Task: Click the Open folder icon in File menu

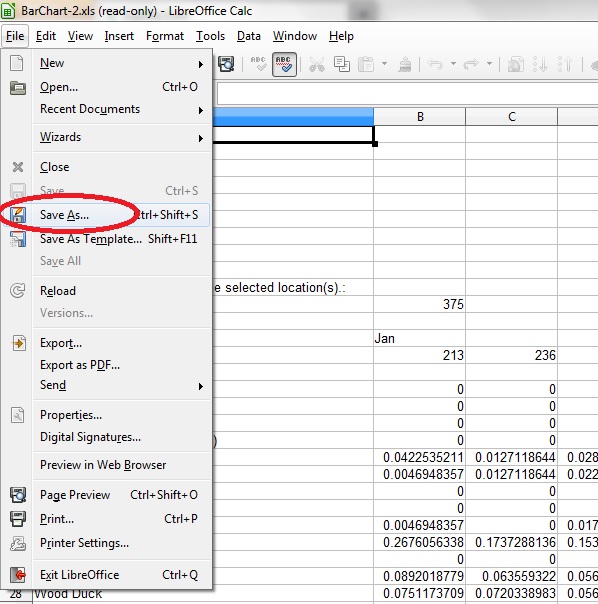Action: click(18, 88)
